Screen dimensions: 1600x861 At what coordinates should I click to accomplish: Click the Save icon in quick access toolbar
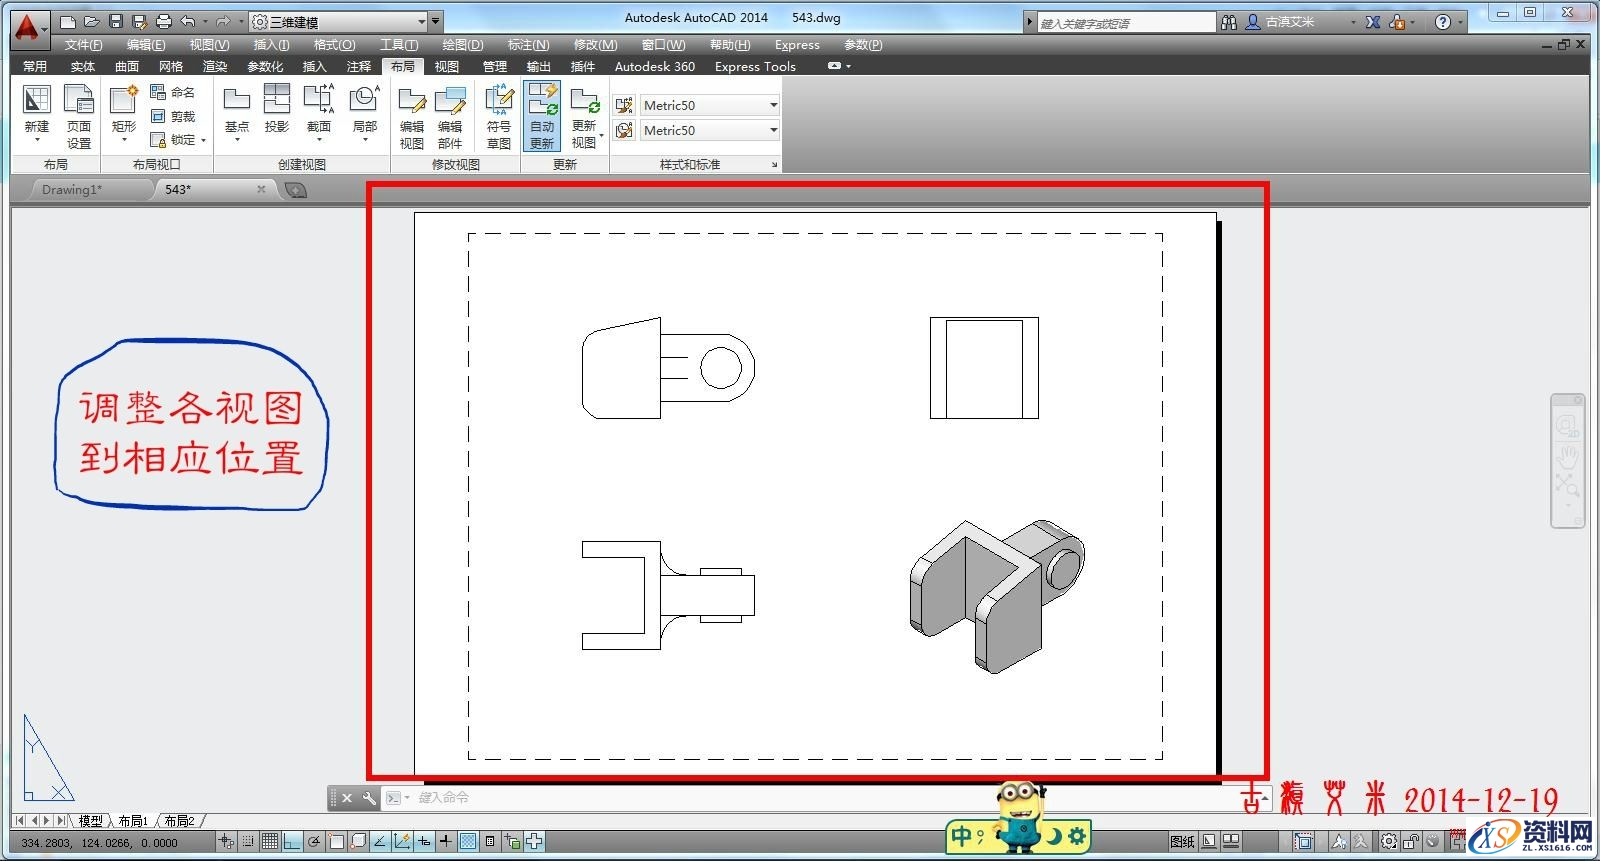click(x=116, y=21)
